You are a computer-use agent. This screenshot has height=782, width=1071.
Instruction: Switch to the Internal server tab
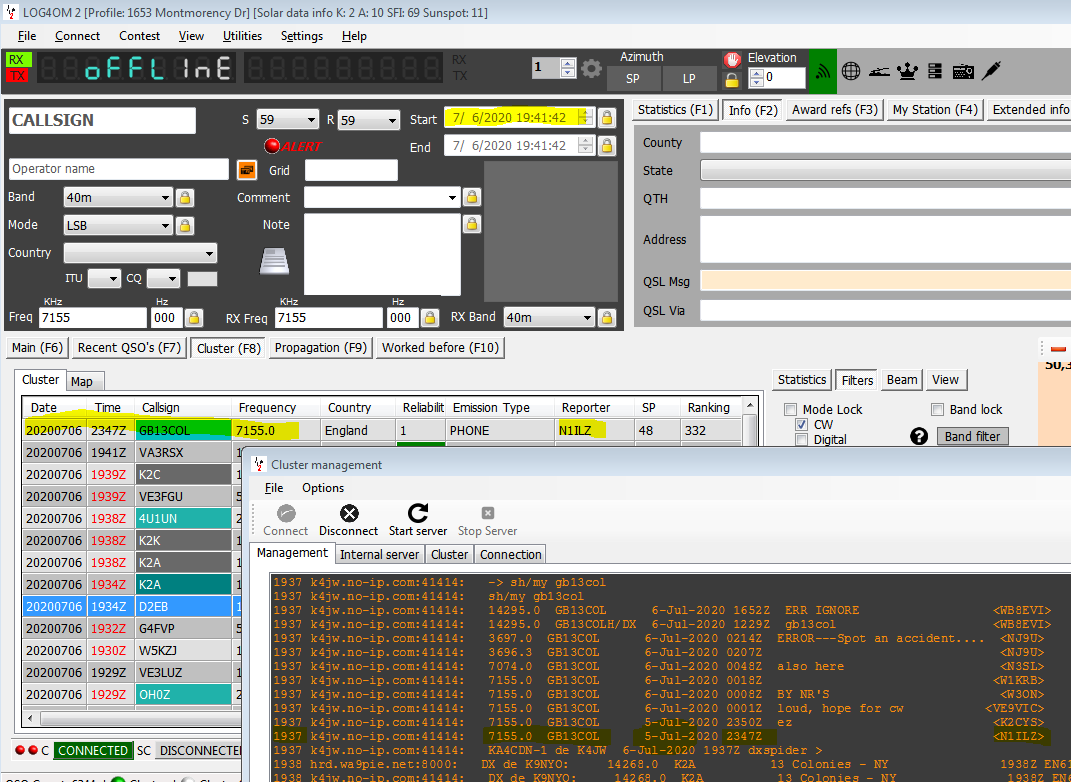click(379, 555)
